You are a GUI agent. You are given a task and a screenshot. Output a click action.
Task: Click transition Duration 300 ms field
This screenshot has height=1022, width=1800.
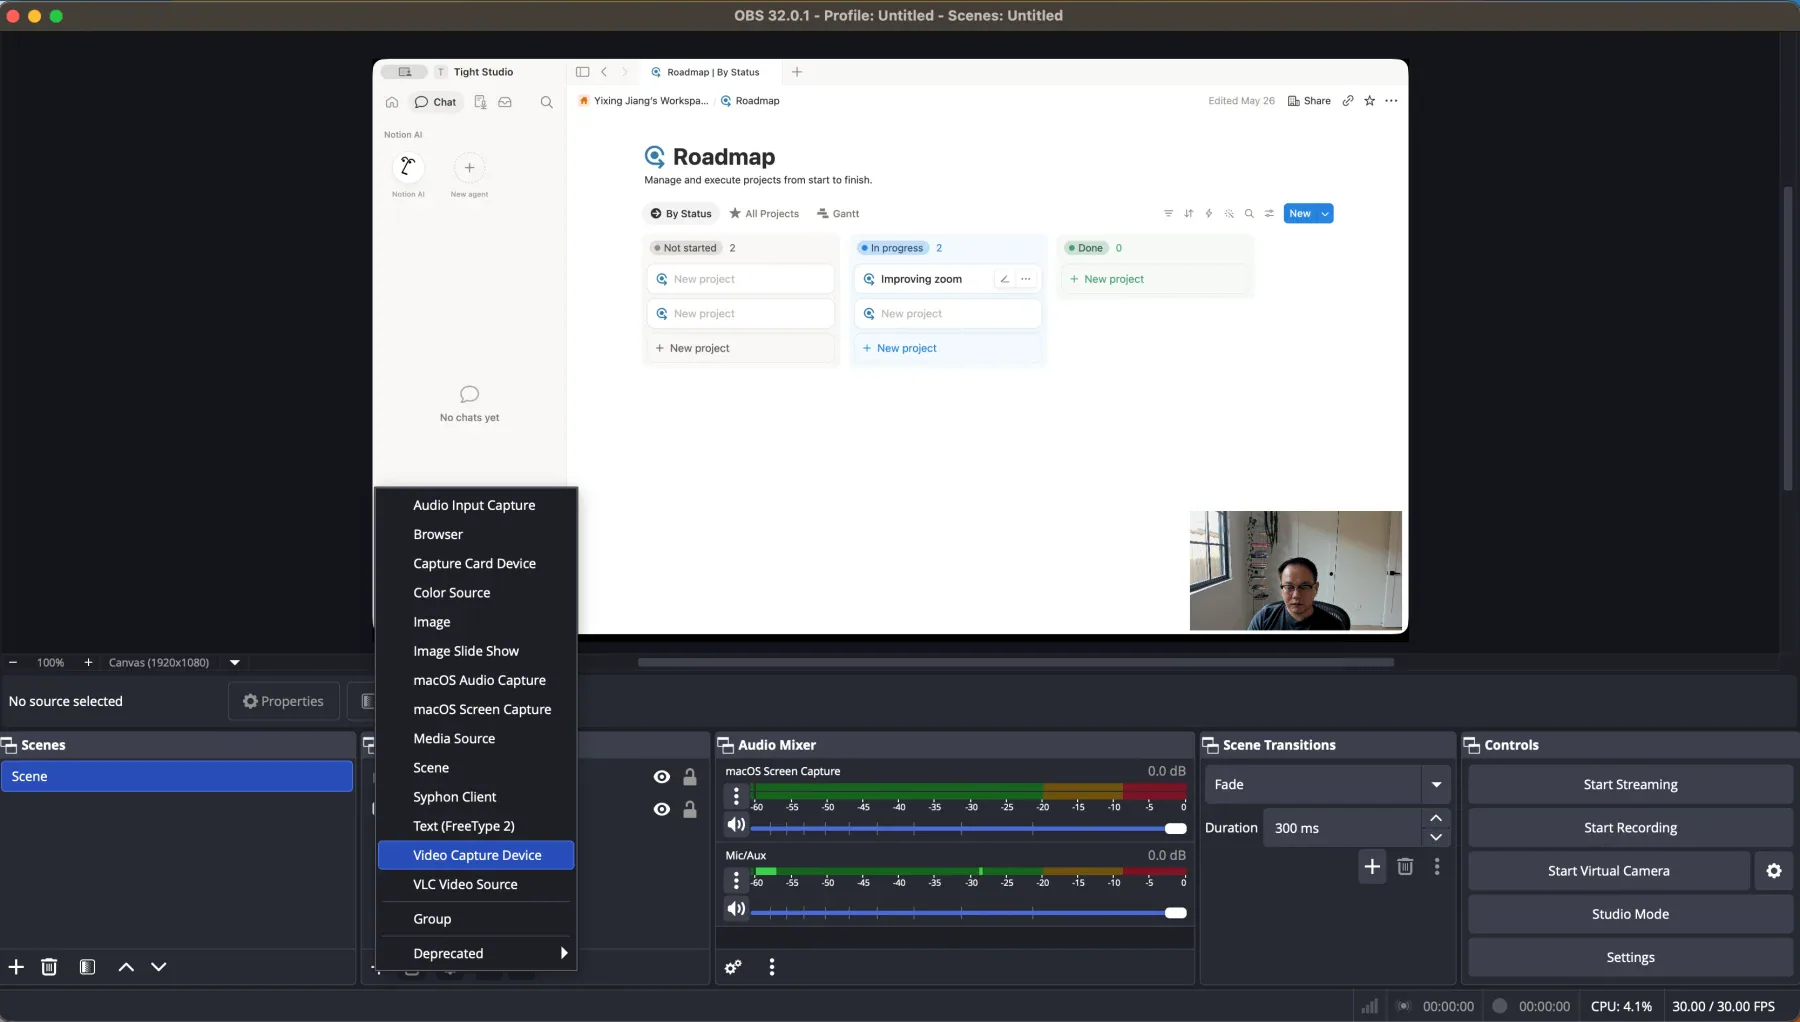pos(1342,828)
